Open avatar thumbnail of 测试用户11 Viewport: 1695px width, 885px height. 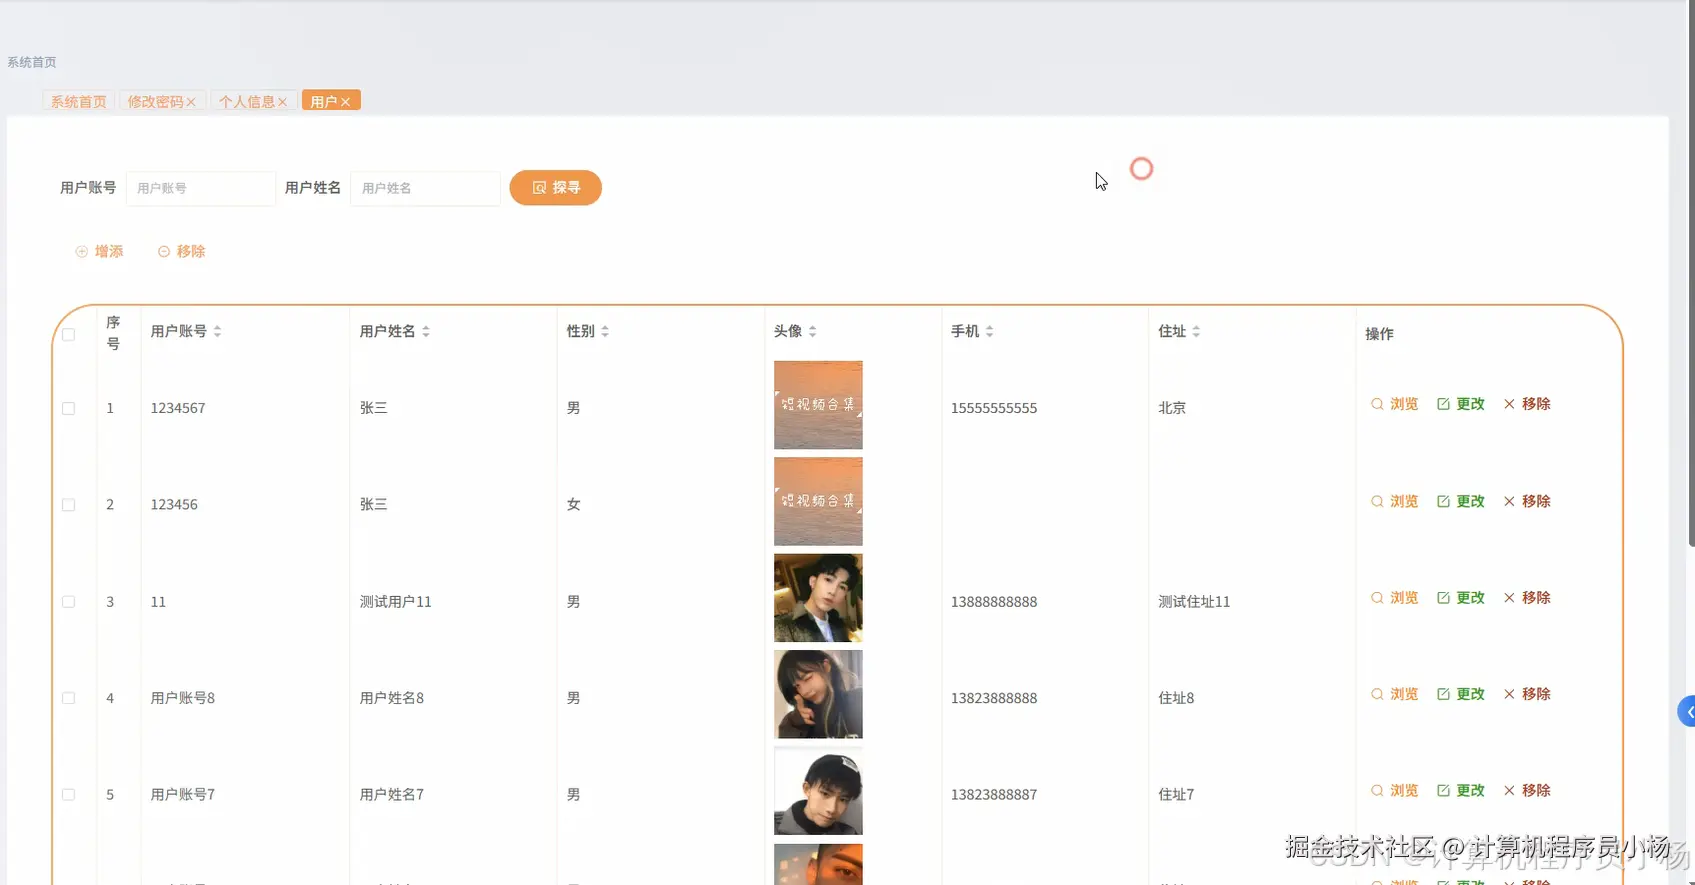[x=818, y=598]
